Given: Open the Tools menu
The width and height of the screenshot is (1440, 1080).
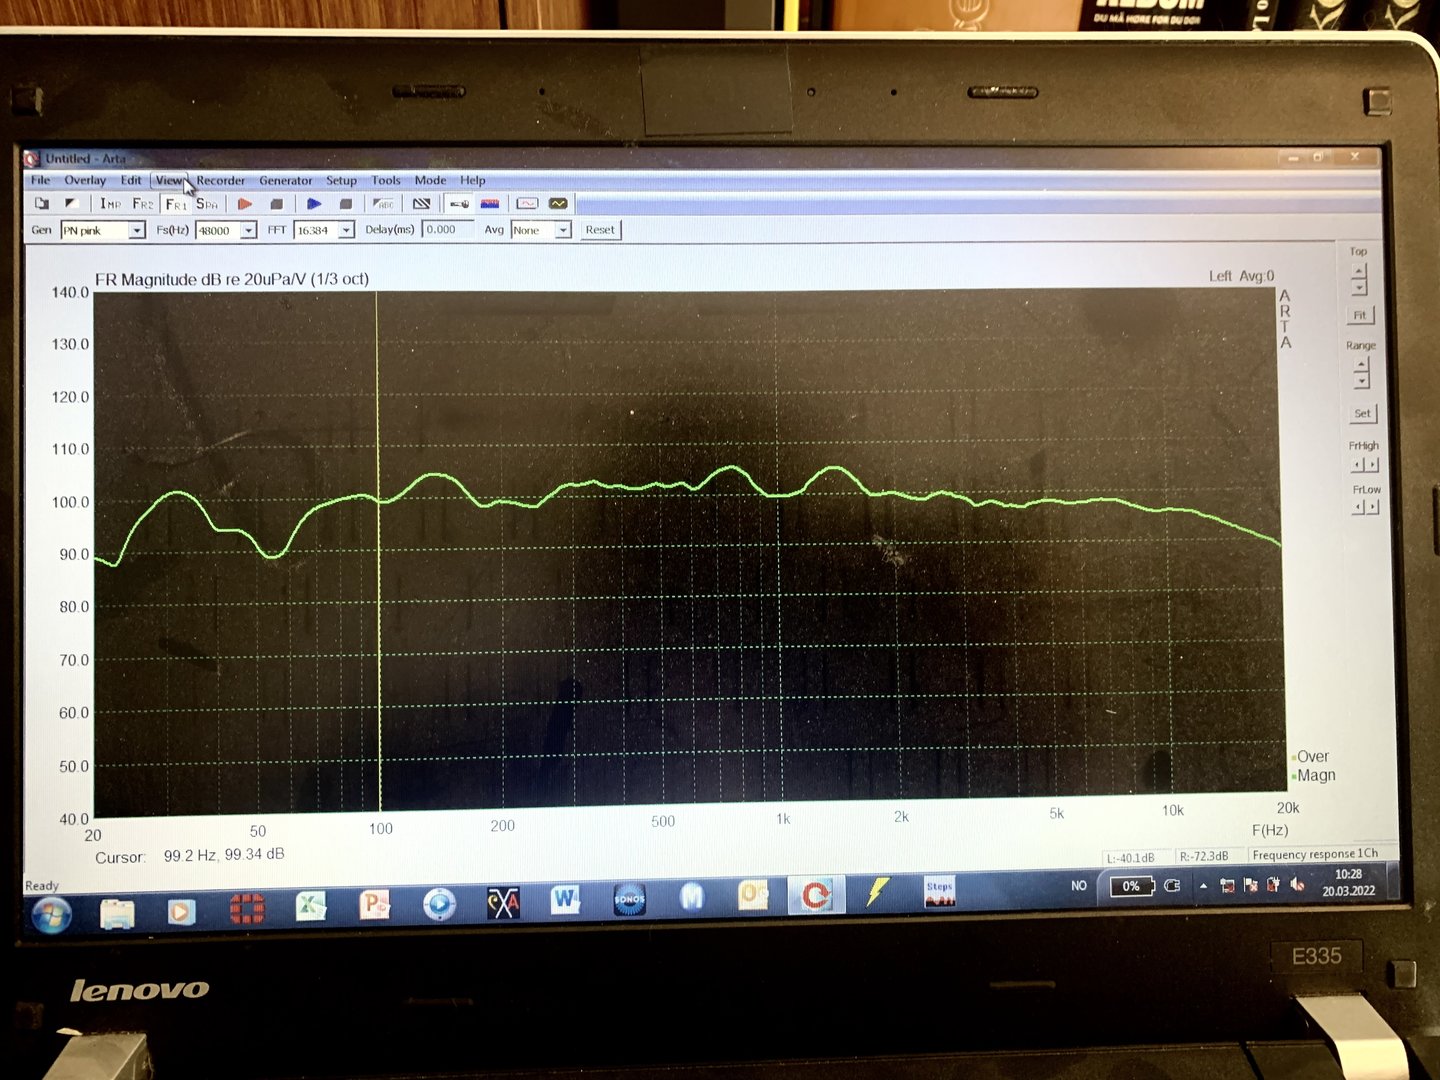Looking at the screenshot, I should click(x=386, y=181).
